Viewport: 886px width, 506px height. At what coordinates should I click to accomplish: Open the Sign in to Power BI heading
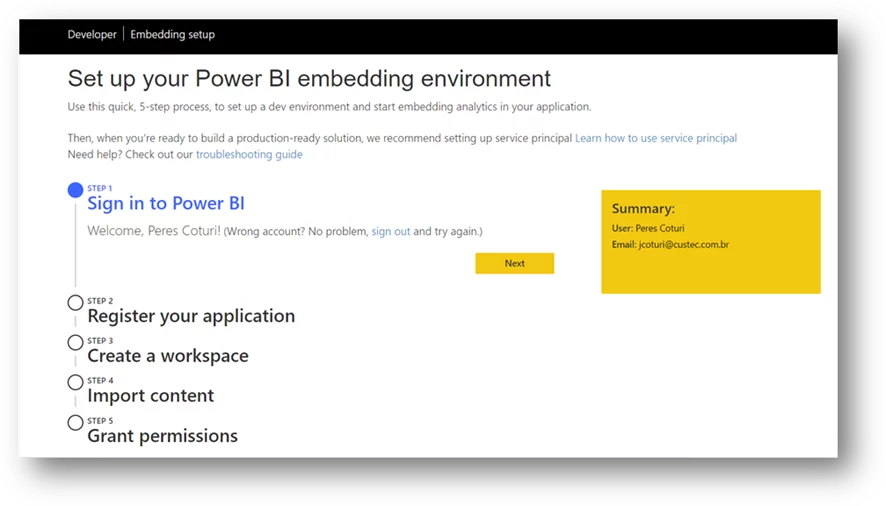[166, 204]
